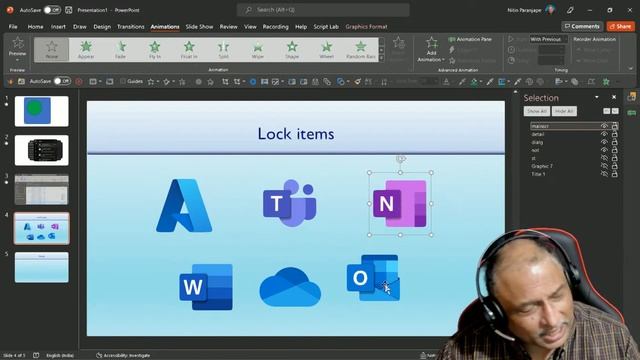
Task: Select slide 5 thumbnail
Action: [x=42, y=267]
